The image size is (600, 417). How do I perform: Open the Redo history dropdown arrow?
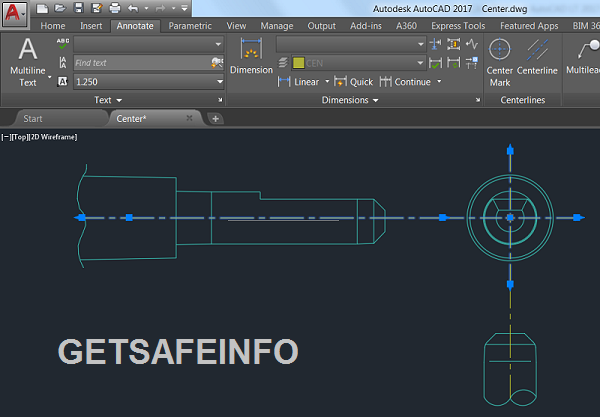coord(173,8)
